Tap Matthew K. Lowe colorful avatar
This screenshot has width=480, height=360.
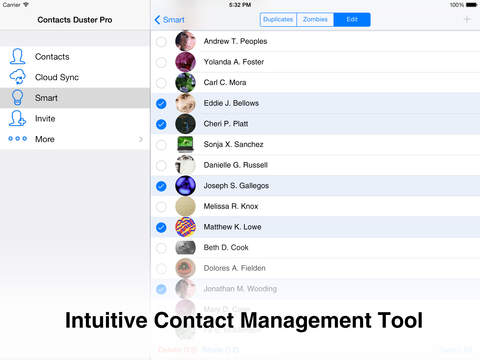tap(185, 227)
